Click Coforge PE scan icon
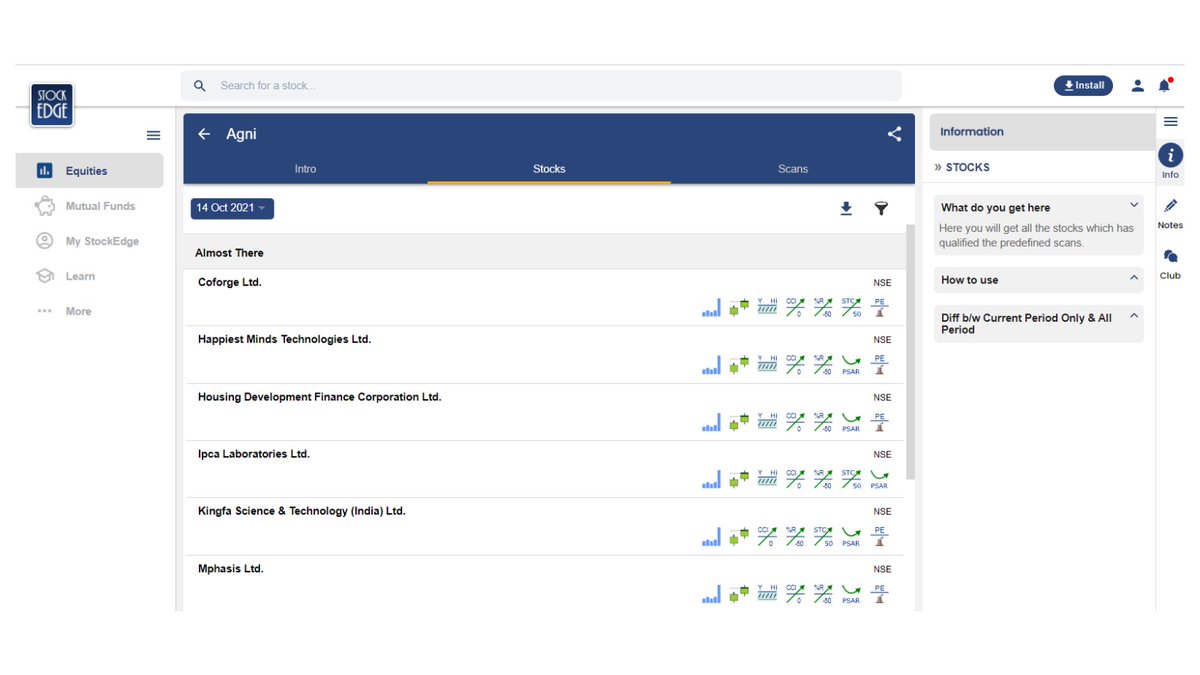The image size is (1200, 675). coord(879,308)
